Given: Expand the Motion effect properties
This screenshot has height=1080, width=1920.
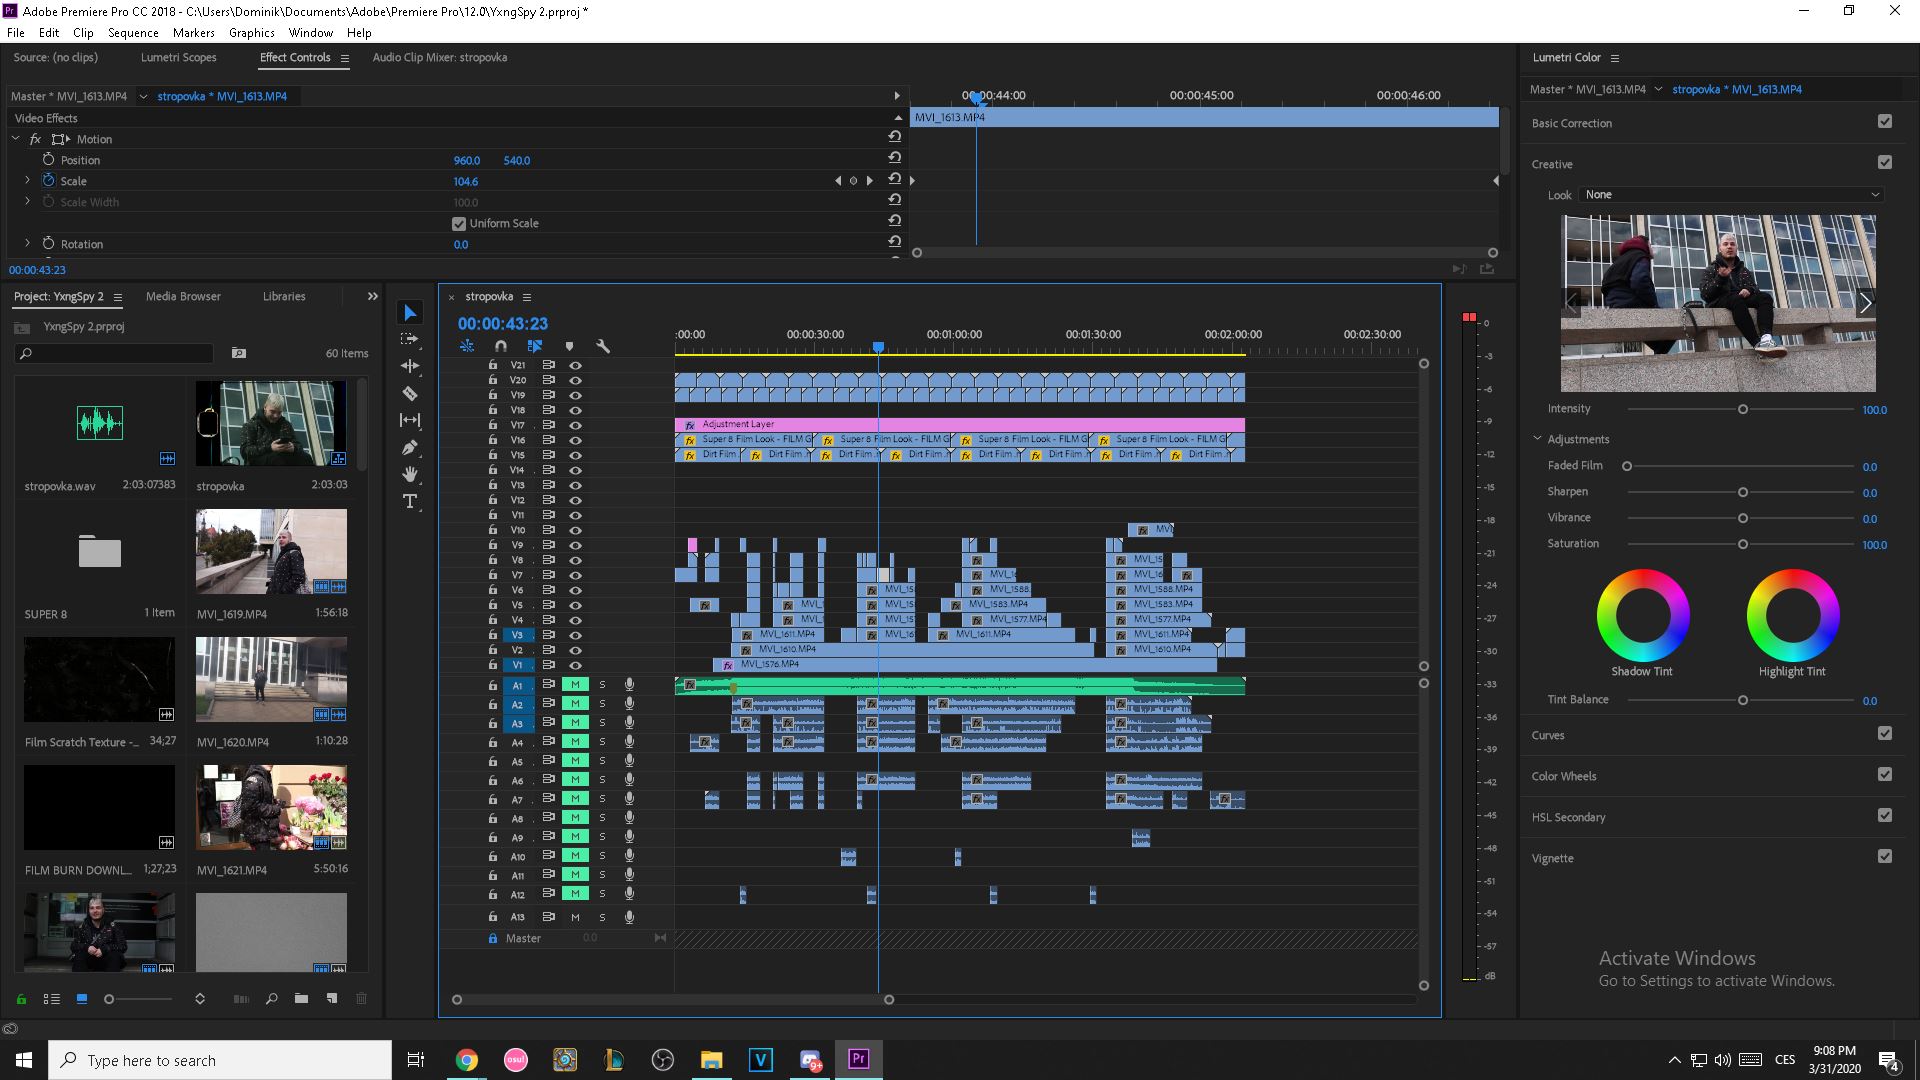Looking at the screenshot, I should (16, 139).
